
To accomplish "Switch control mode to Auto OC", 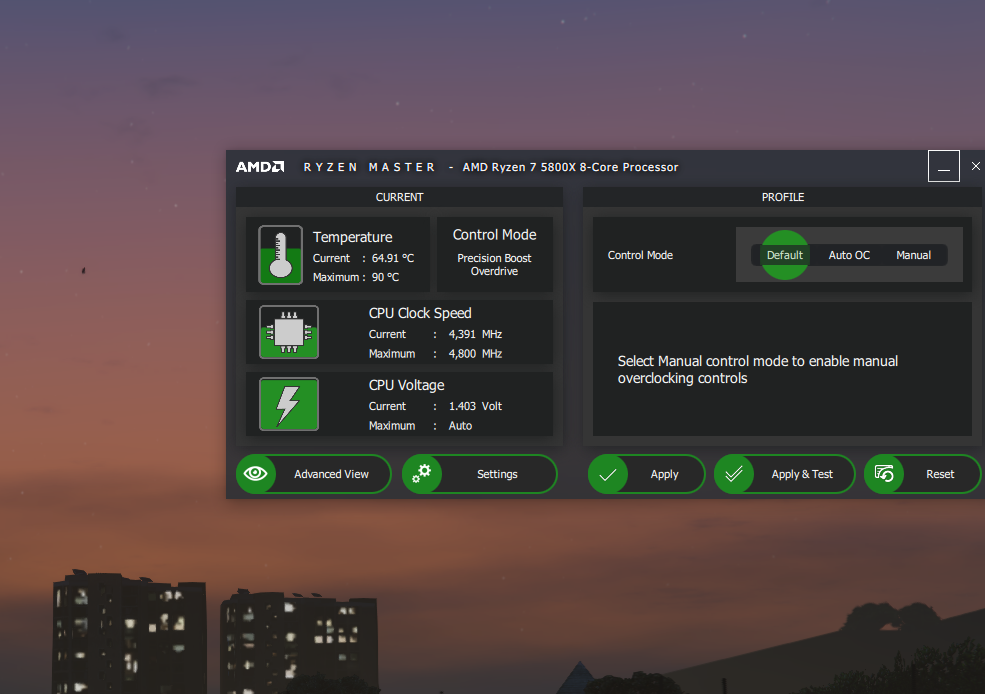I will click(x=849, y=255).
